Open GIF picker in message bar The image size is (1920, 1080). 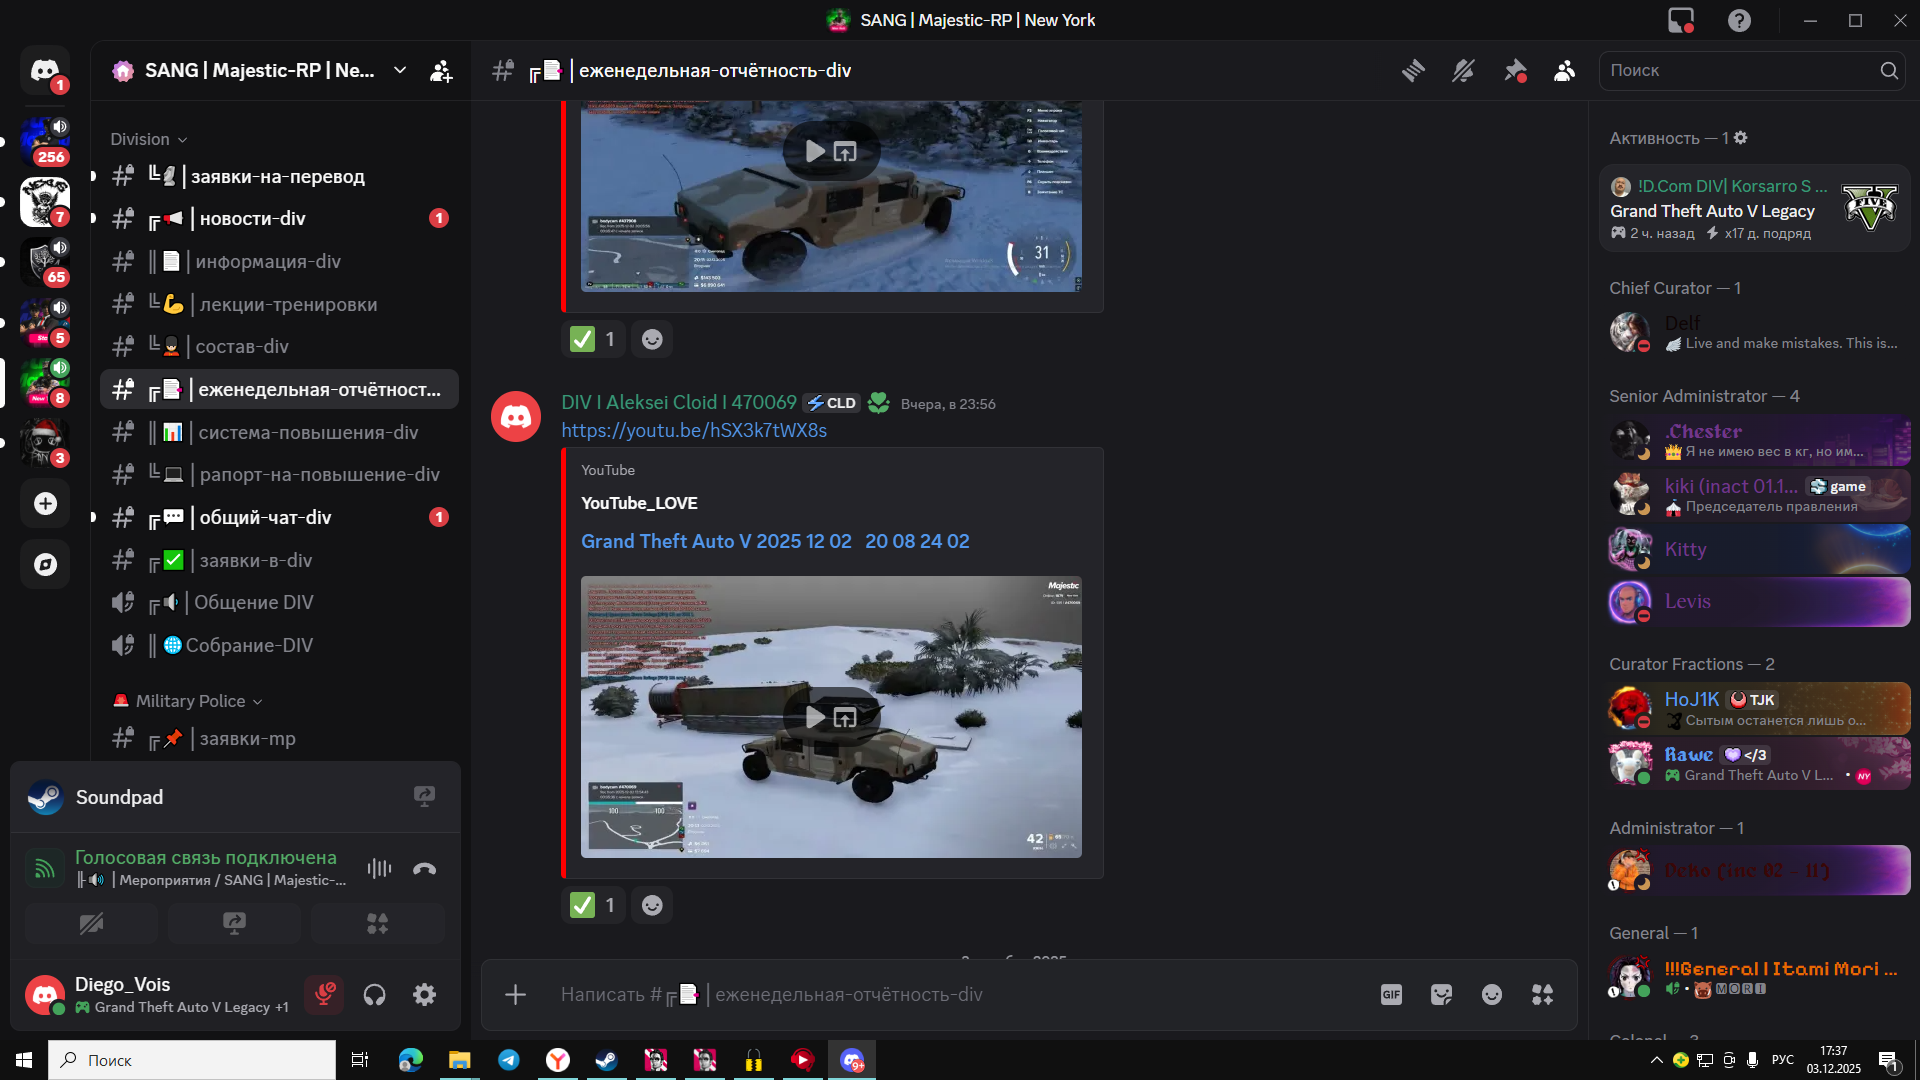click(1391, 994)
